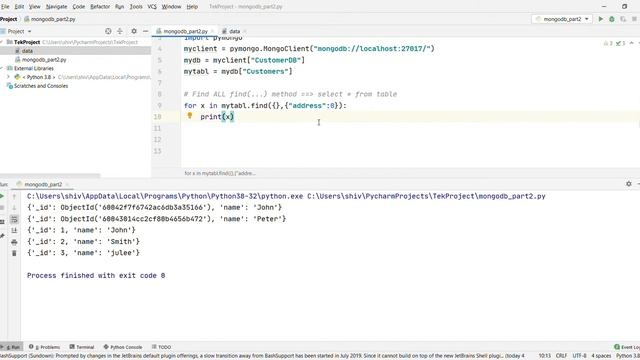The image size is (640, 360).
Task: Open the Run tool window button
Action: click(11, 347)
